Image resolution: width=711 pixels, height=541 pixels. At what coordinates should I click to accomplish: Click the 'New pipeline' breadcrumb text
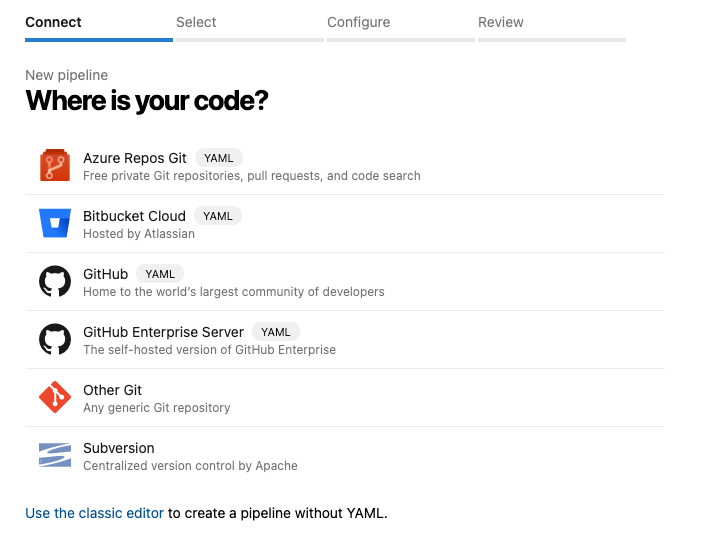[x=67, y=75]
